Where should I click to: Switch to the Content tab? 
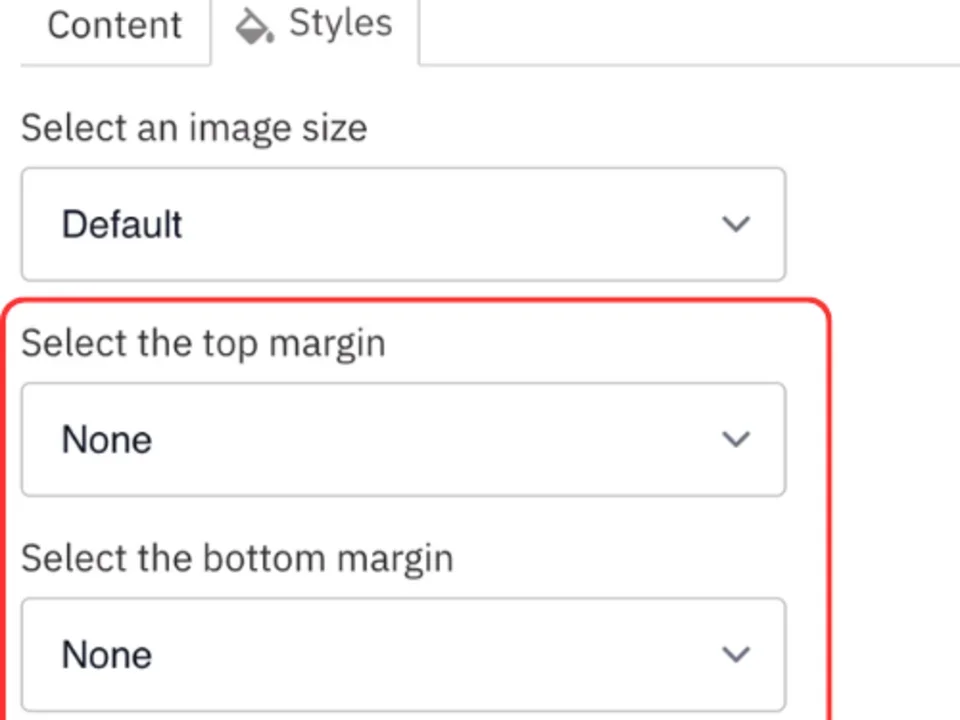[113, 26]
